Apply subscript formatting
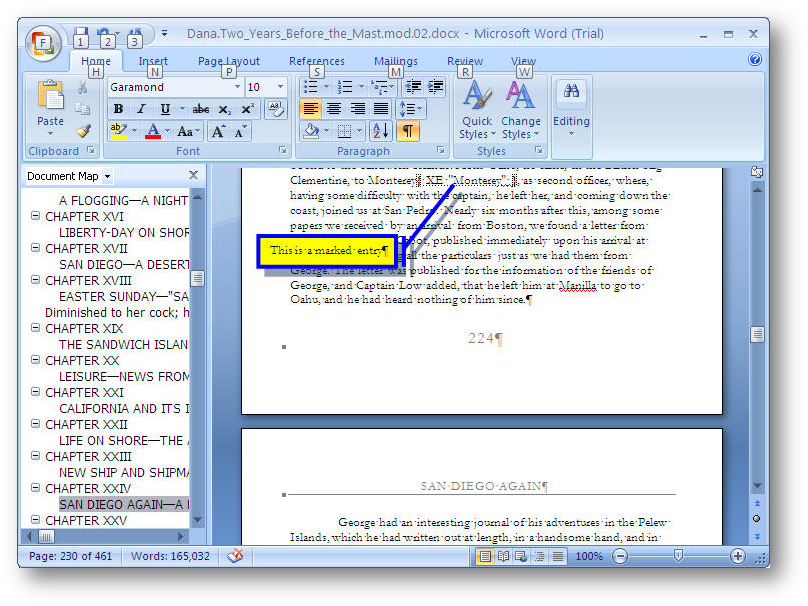Screen dimensions: 808x606 point(224,109)
